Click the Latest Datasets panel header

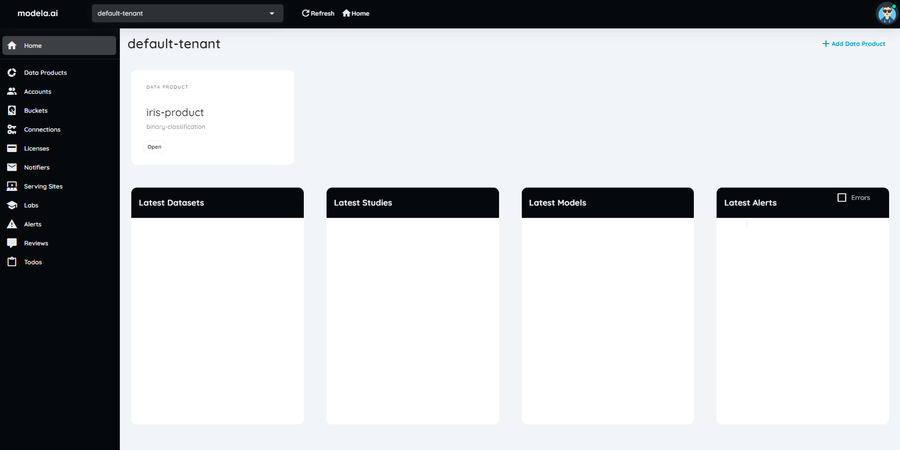(217, 203)
